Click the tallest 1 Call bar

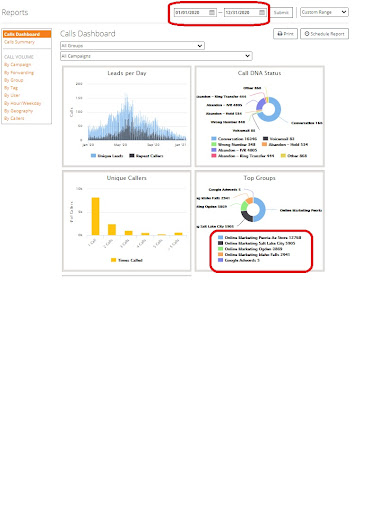(x=95, y=216)
